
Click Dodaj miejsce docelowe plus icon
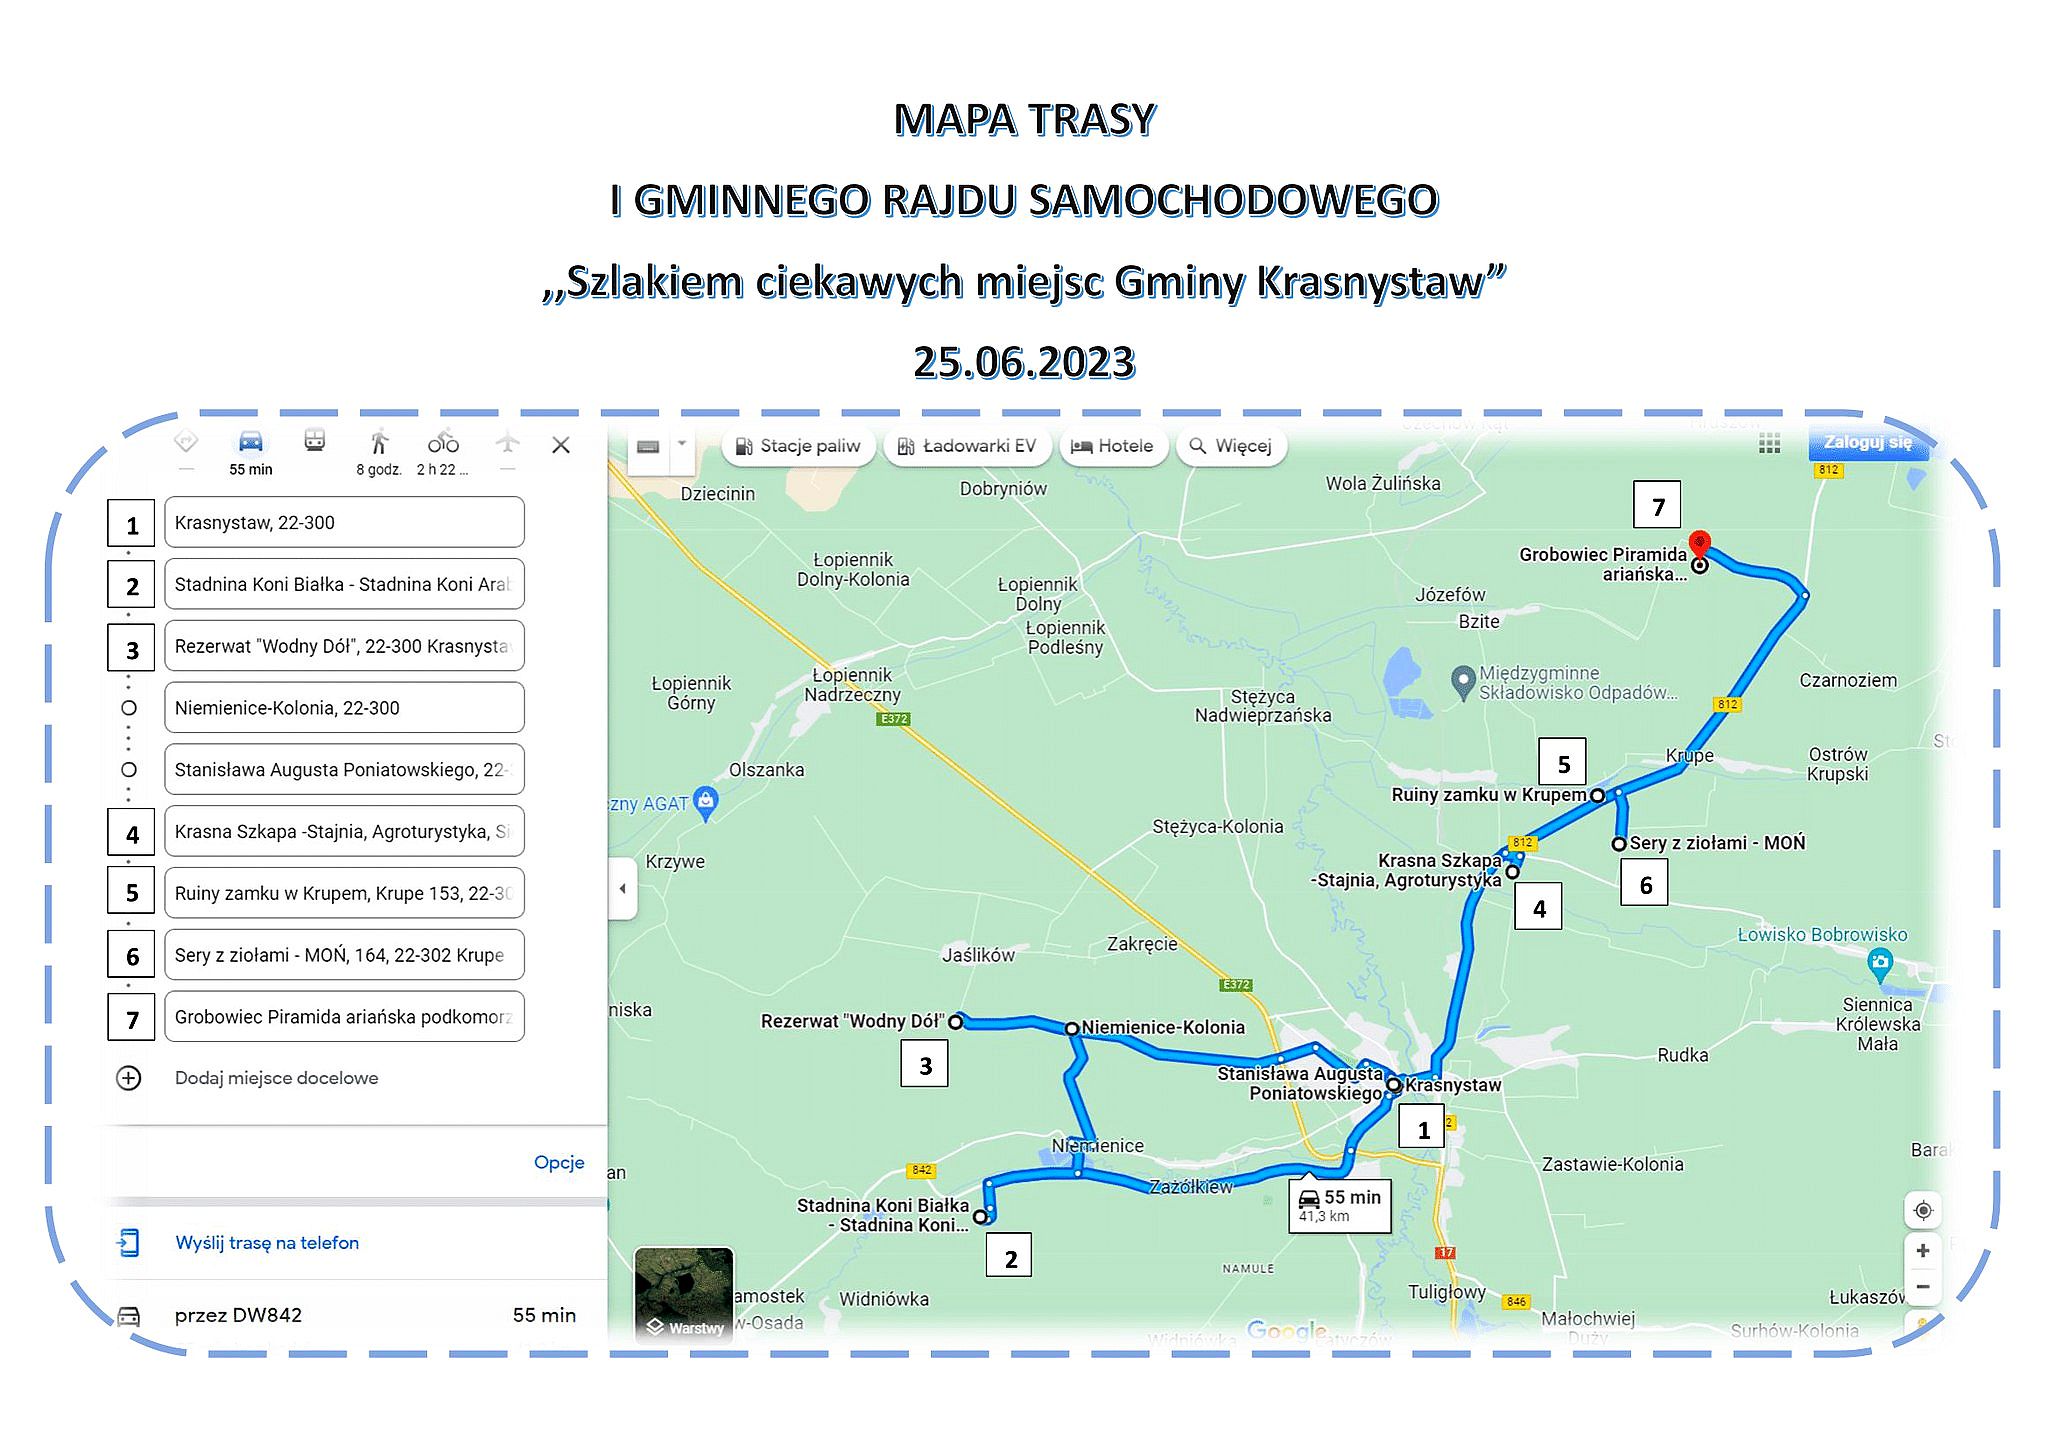tap(129, 1078)
